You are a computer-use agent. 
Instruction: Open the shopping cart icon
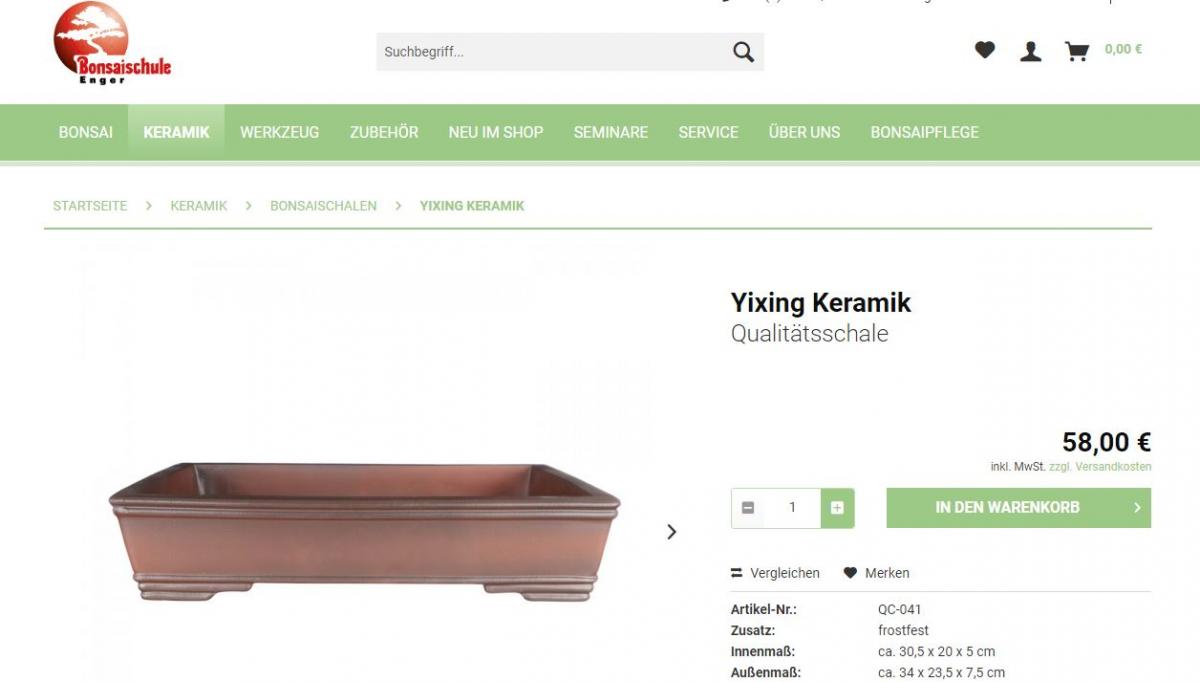click(1077, 51)
